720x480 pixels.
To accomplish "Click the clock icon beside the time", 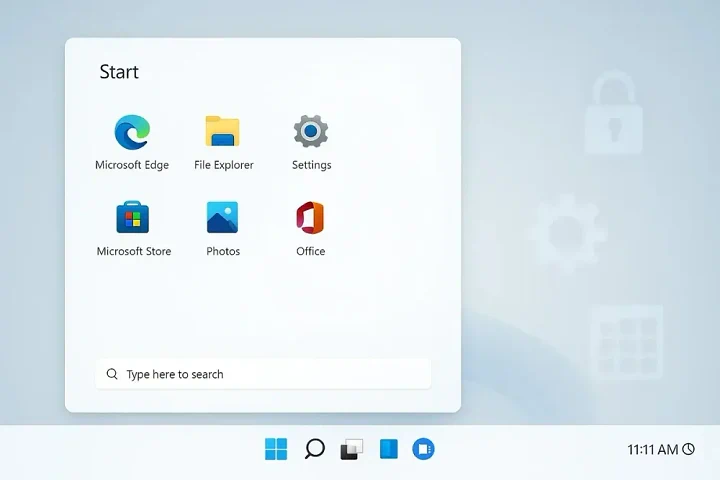I will (688, 449).
